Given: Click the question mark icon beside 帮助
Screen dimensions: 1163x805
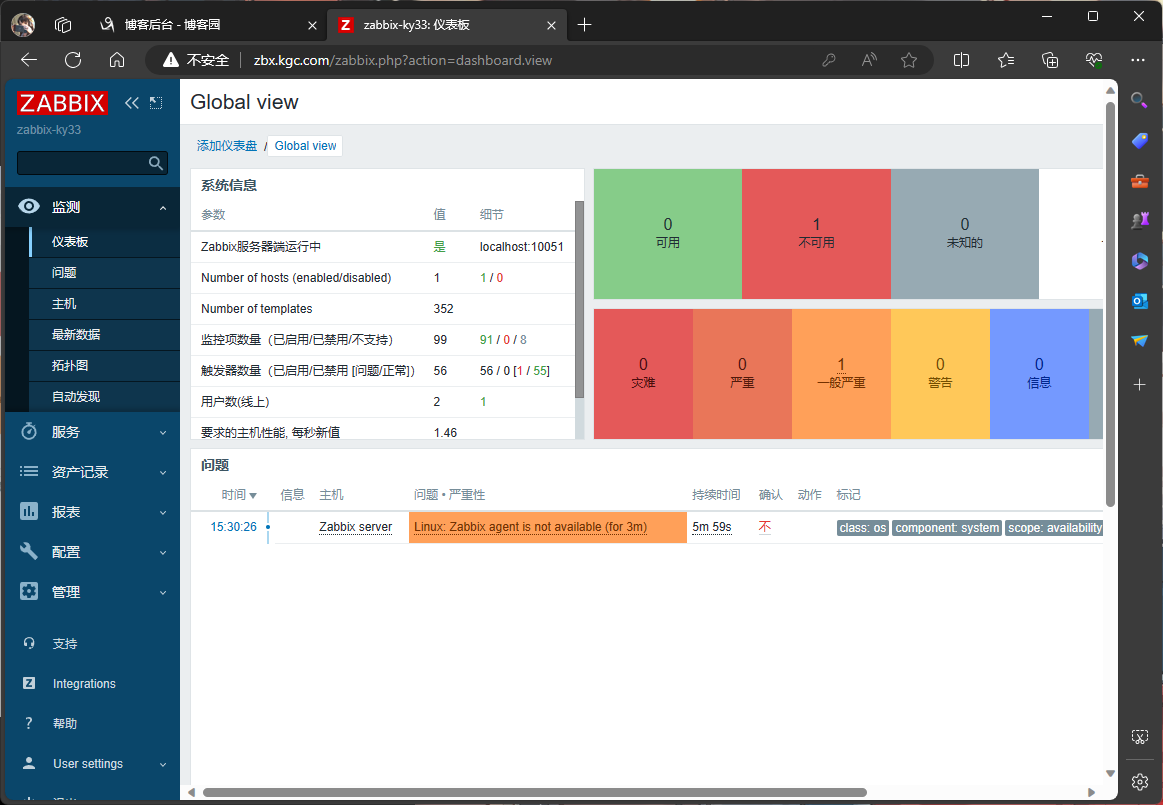Looking at the screenshot, I should coord(29,723).
